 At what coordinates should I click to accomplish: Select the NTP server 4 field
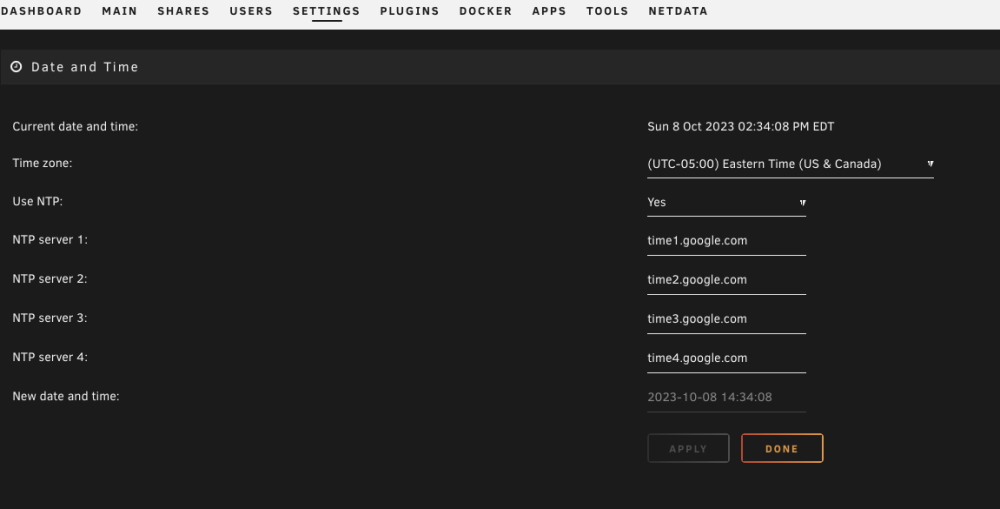[726, 358]
